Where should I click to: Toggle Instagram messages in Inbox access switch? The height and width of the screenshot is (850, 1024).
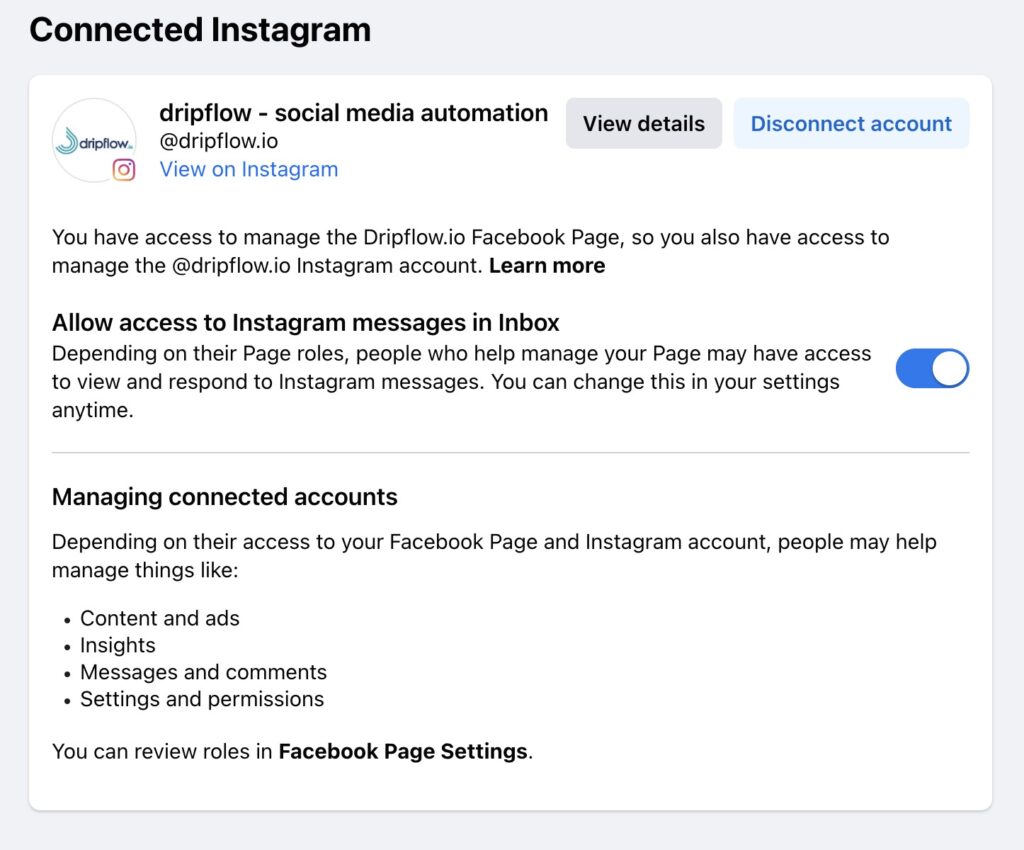932,368
